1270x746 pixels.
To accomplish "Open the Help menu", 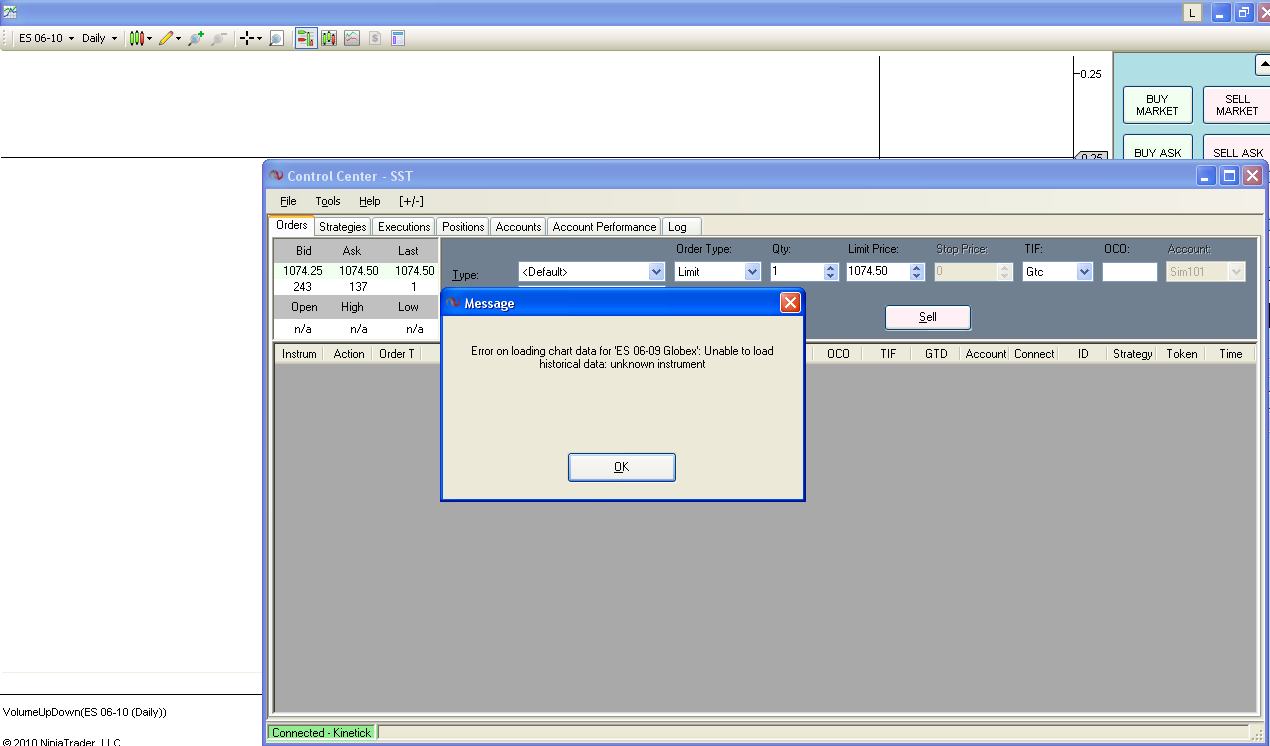I will coord(370,201).
